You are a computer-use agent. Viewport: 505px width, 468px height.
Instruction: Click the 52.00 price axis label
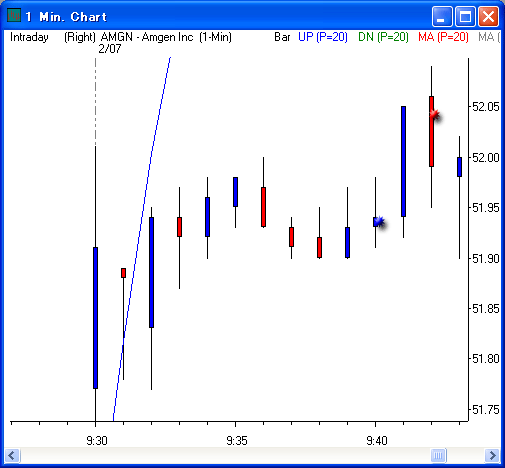(486, 157)
